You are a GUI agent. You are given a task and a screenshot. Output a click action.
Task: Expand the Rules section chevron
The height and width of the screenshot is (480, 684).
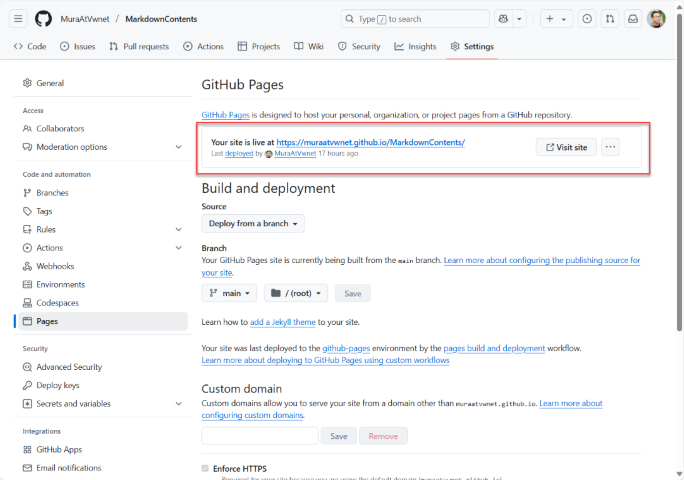point(178,230)
